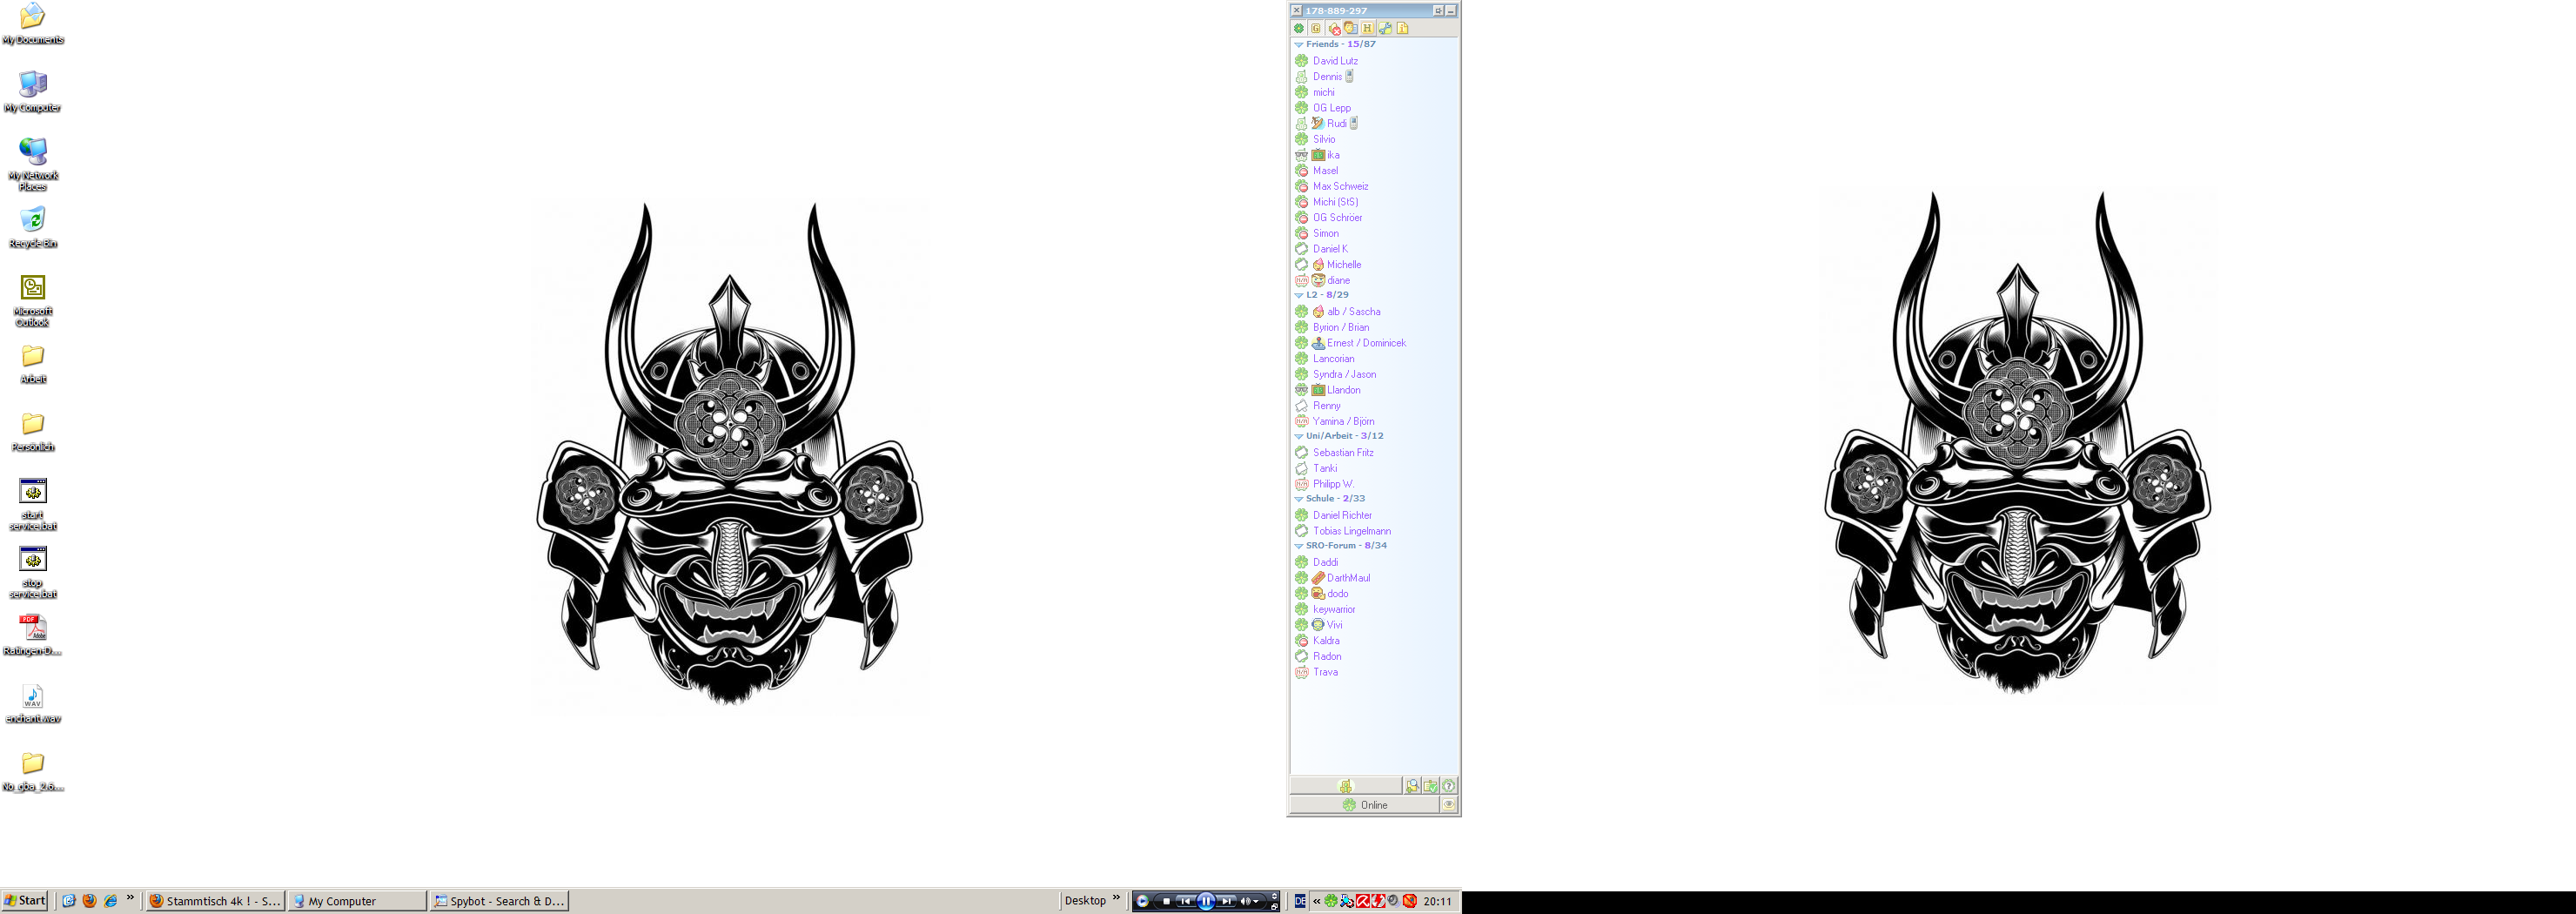Screen dimensions: 2576x914
Task: Open the media player volume dropdown
Action: coord(1256,901)
